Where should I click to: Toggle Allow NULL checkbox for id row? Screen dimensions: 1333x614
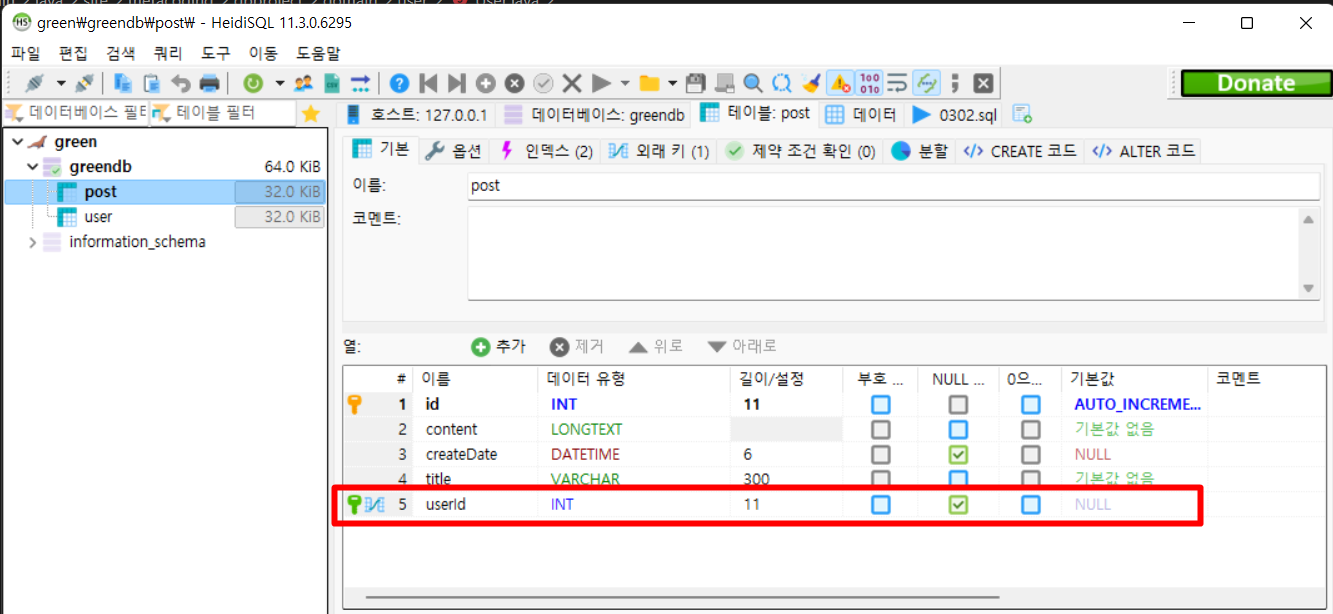click(x=959, y=405)
